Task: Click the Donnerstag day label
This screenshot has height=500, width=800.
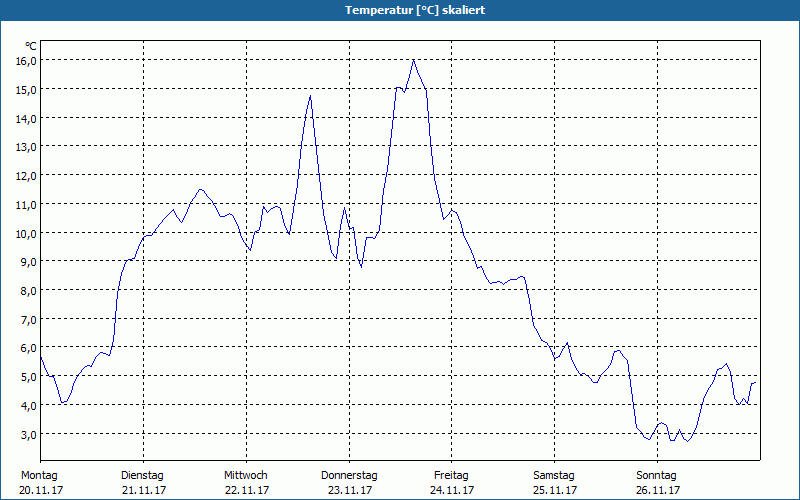Action: click(x=349, y=476)
